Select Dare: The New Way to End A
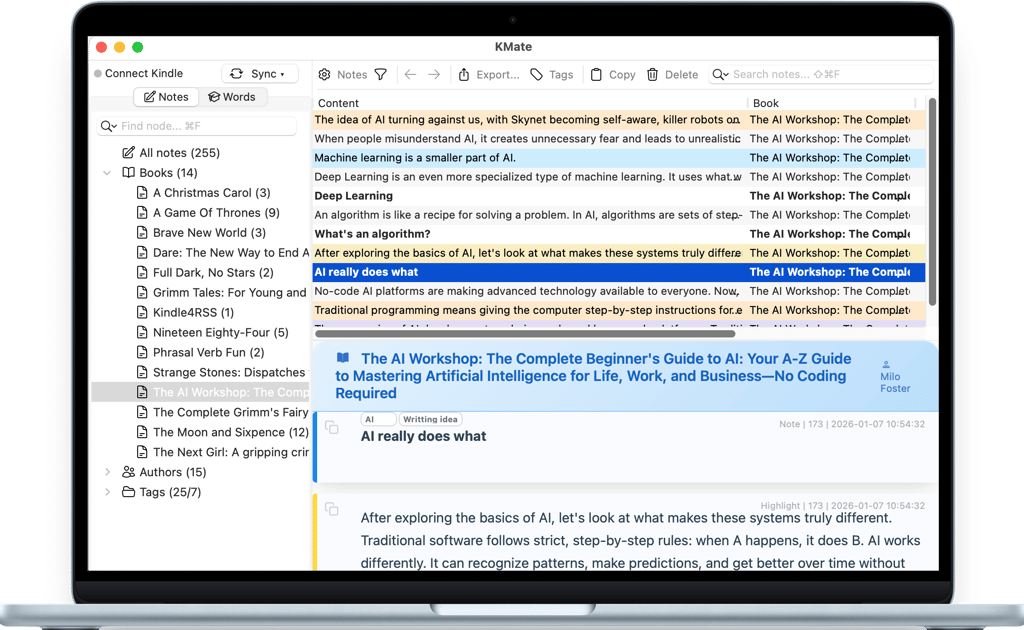1024x630 pixels. (231, 253)
